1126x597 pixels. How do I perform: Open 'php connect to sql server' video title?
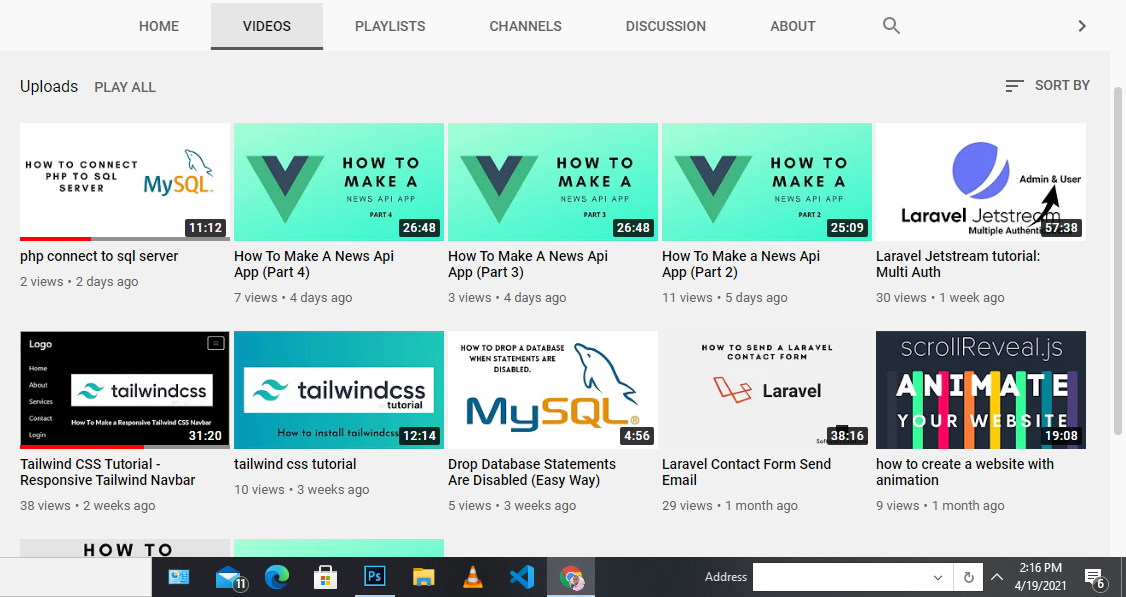point(99,256)
